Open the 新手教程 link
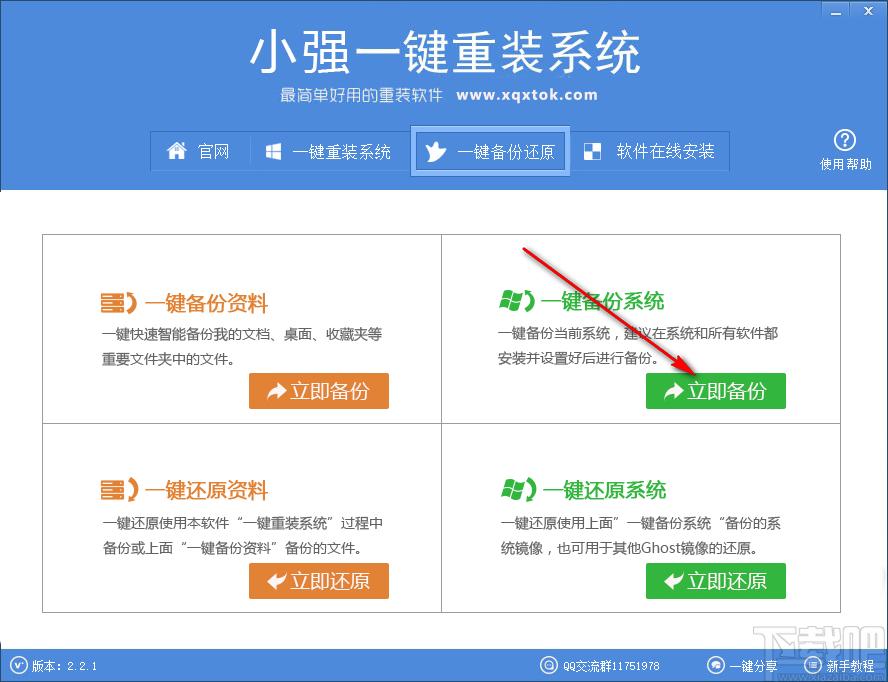 click(849, 666)
